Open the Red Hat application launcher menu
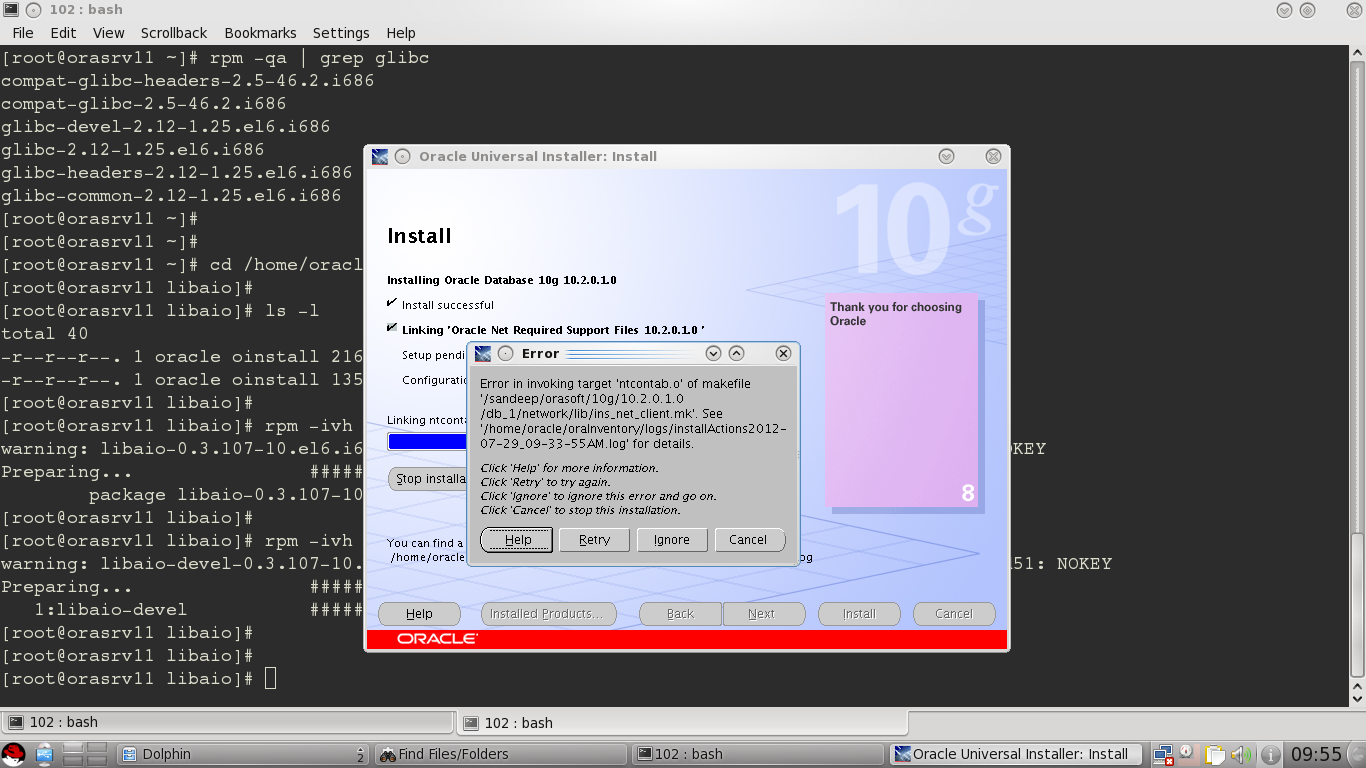 (x=13, y=754)
